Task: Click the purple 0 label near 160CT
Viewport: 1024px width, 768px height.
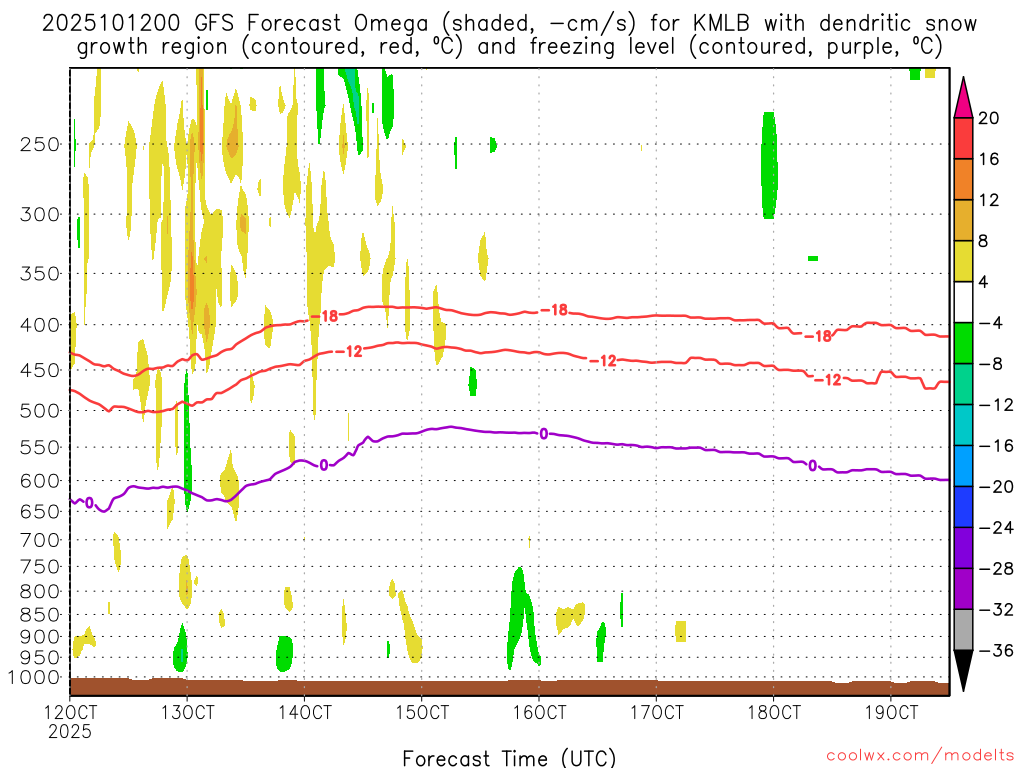Action: tap(543, 434)
